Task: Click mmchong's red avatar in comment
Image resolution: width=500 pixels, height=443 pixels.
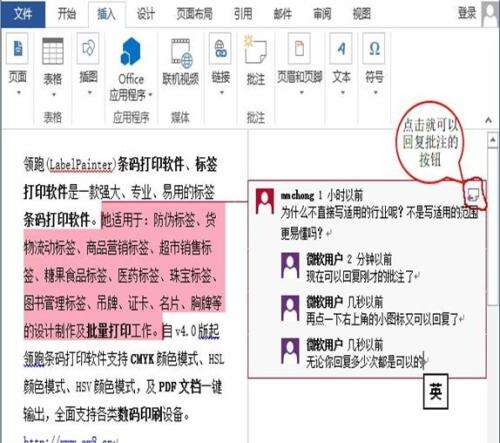Action: click(x=265, y=201)
